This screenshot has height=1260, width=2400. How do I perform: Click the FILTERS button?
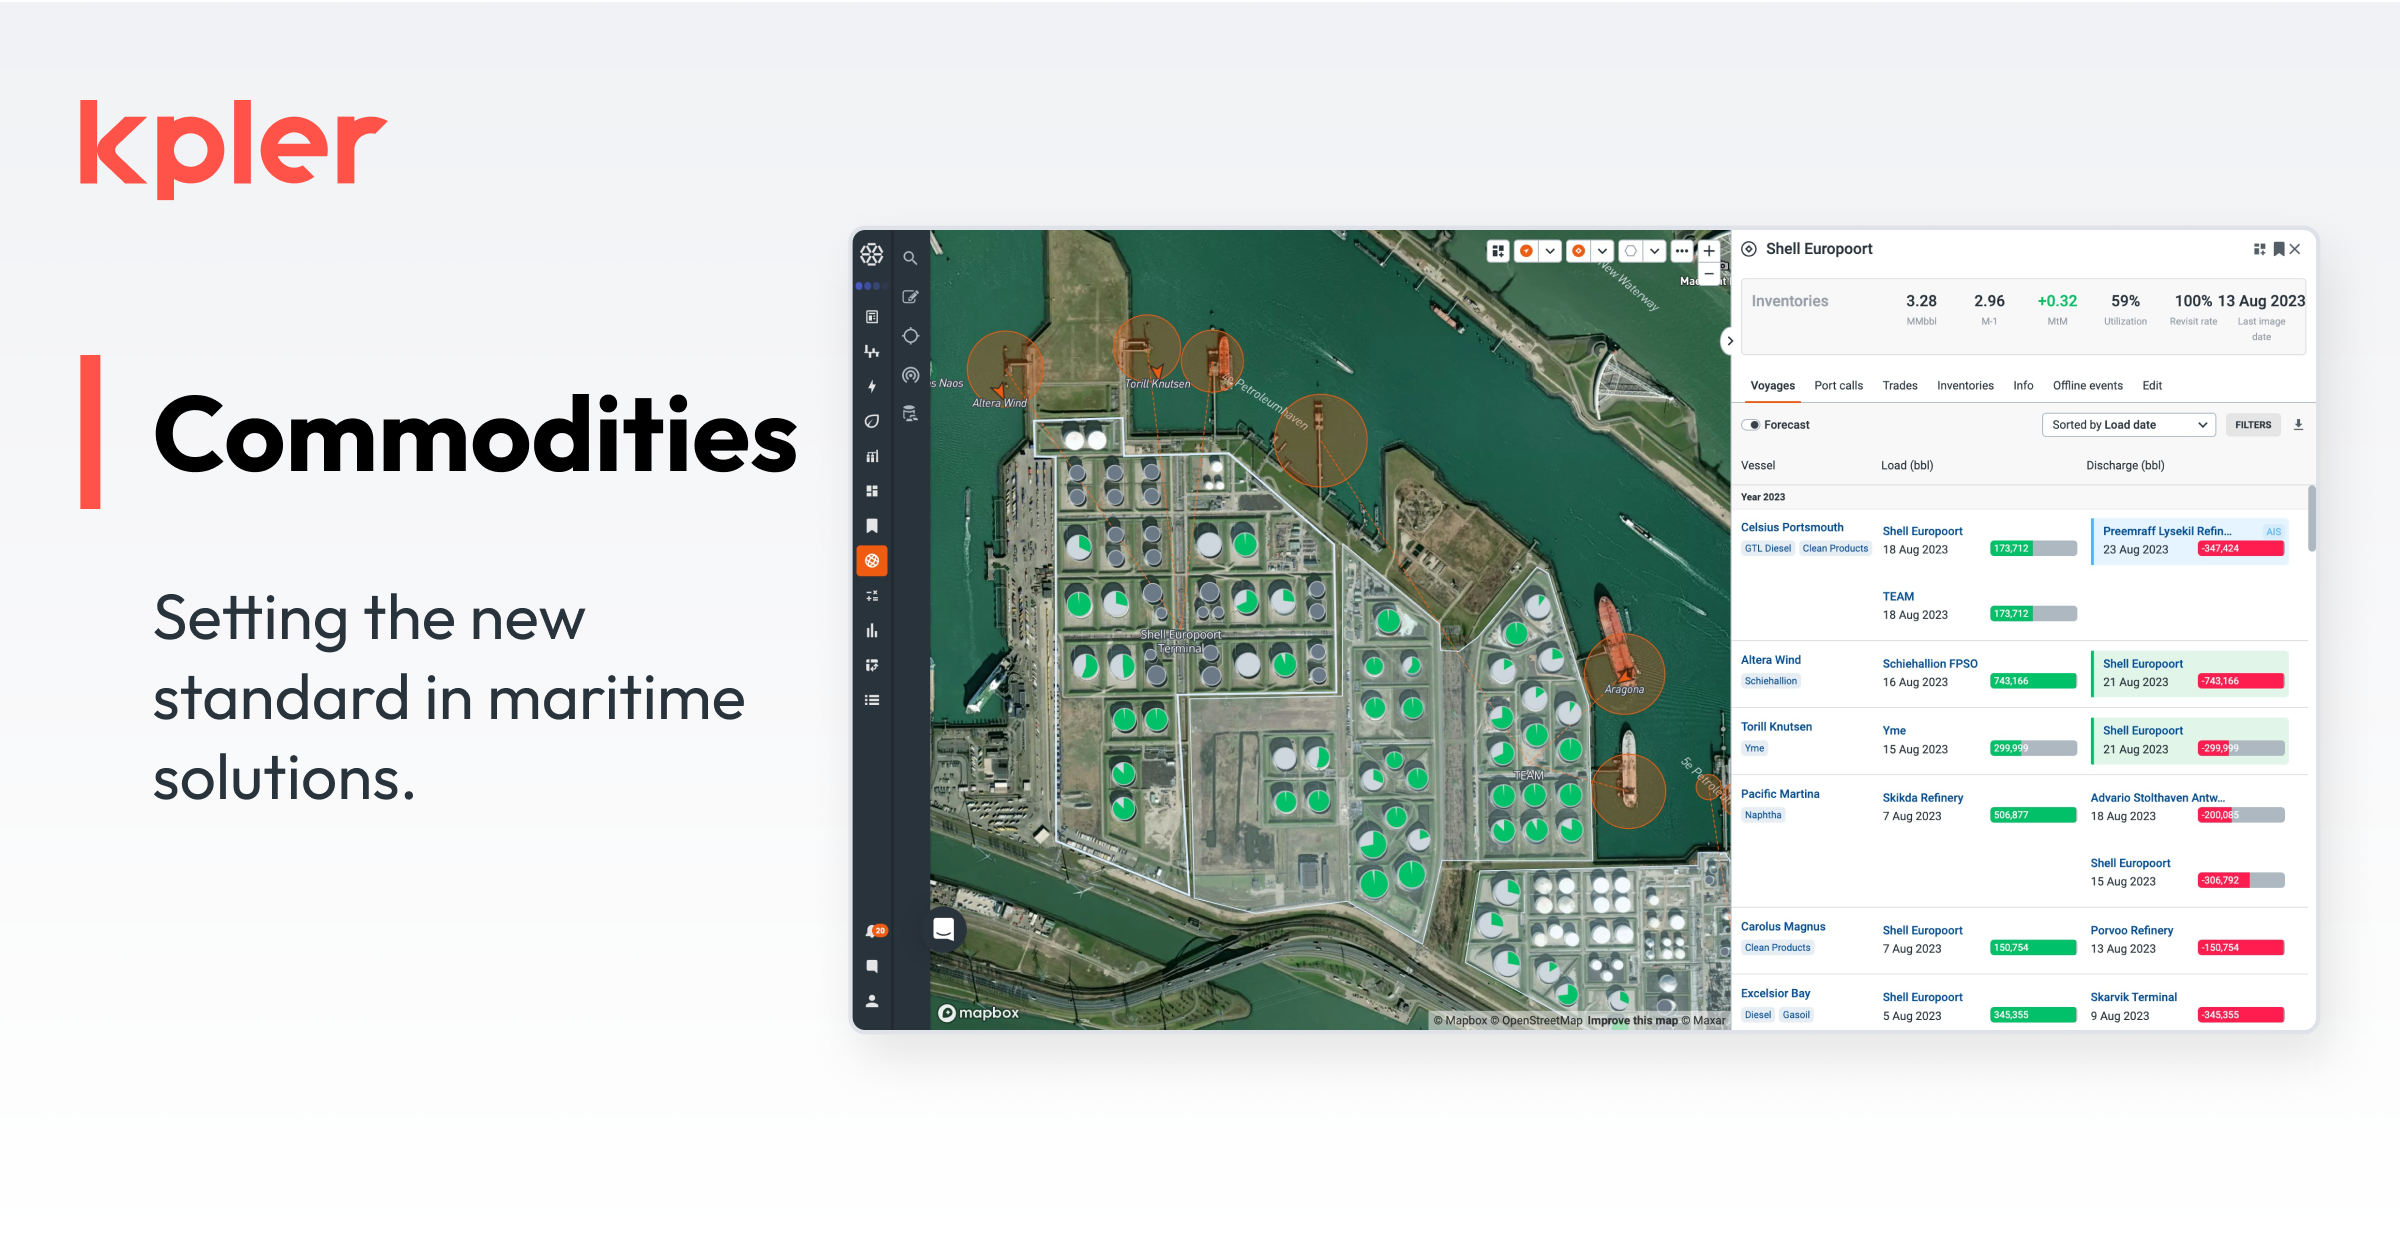pyautogui.click(x=2253, y=424)
